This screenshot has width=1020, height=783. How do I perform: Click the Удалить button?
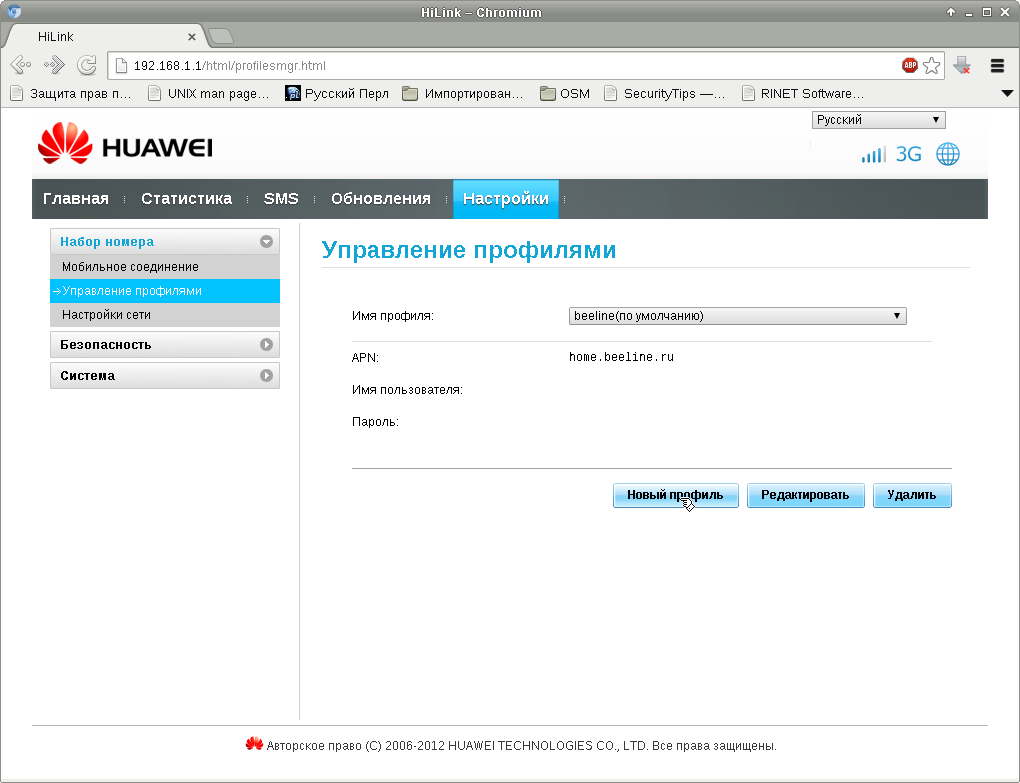[912, 496]
